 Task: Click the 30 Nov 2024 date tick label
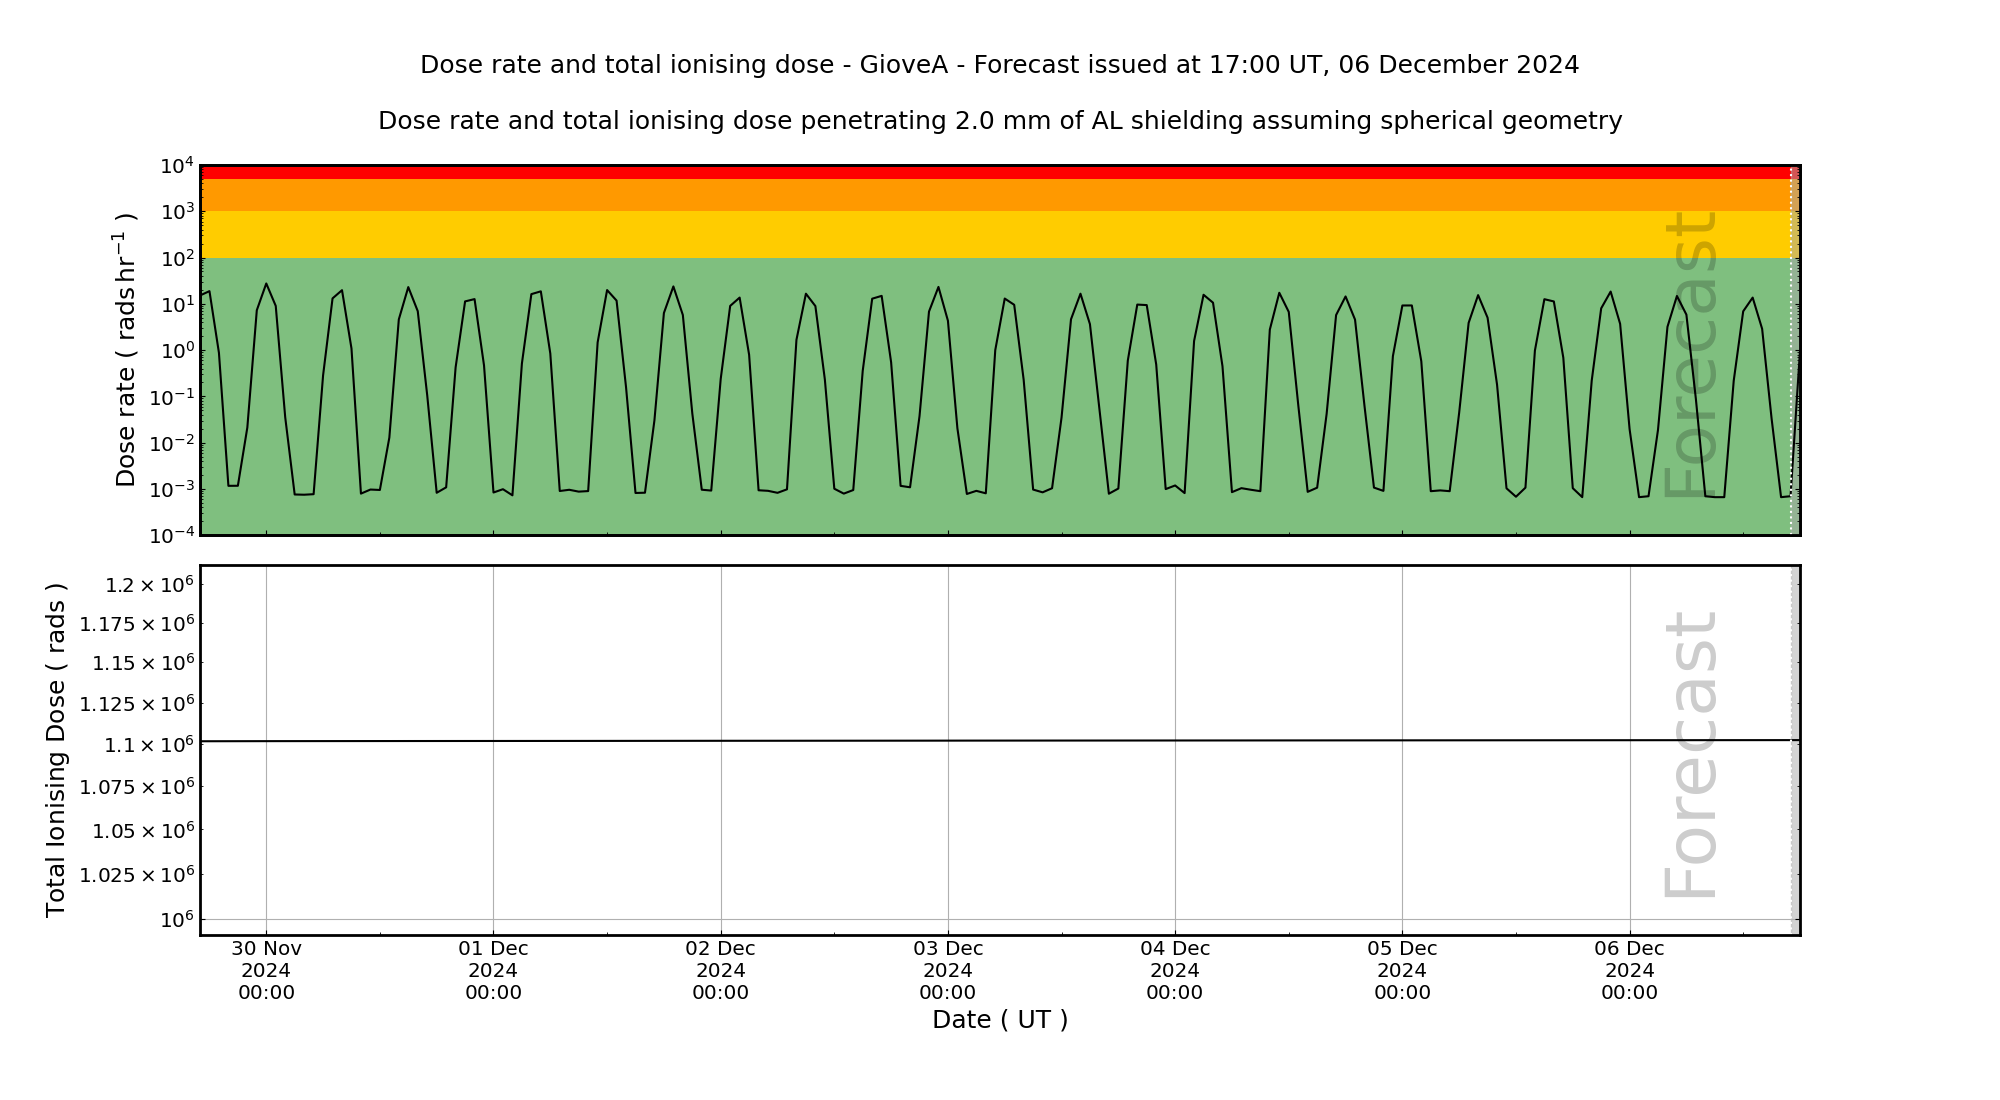click(x=266, y=970)
